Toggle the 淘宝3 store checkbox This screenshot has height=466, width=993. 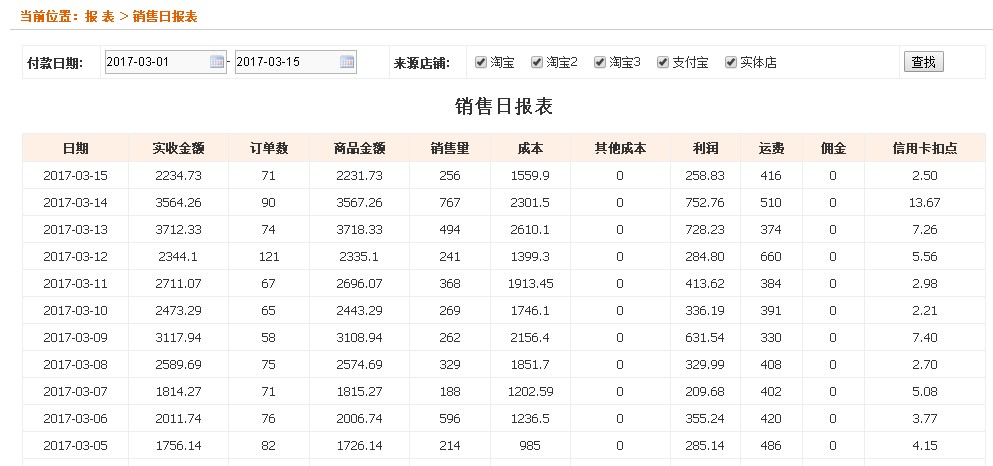(x=600, y=62)
